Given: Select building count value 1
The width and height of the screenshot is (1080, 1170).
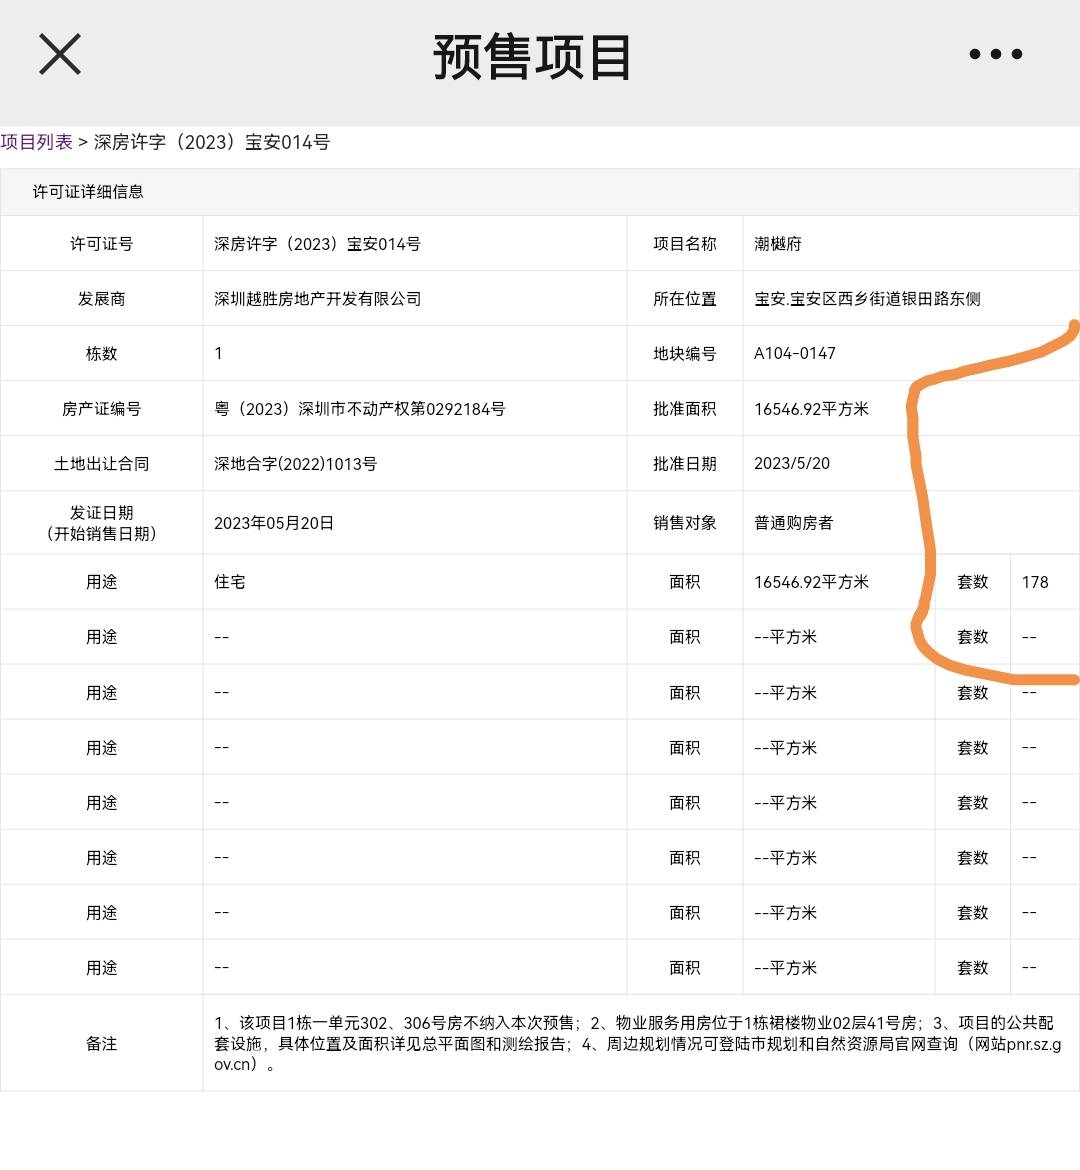Looking at the screenshot, I should tap(219, 354).
